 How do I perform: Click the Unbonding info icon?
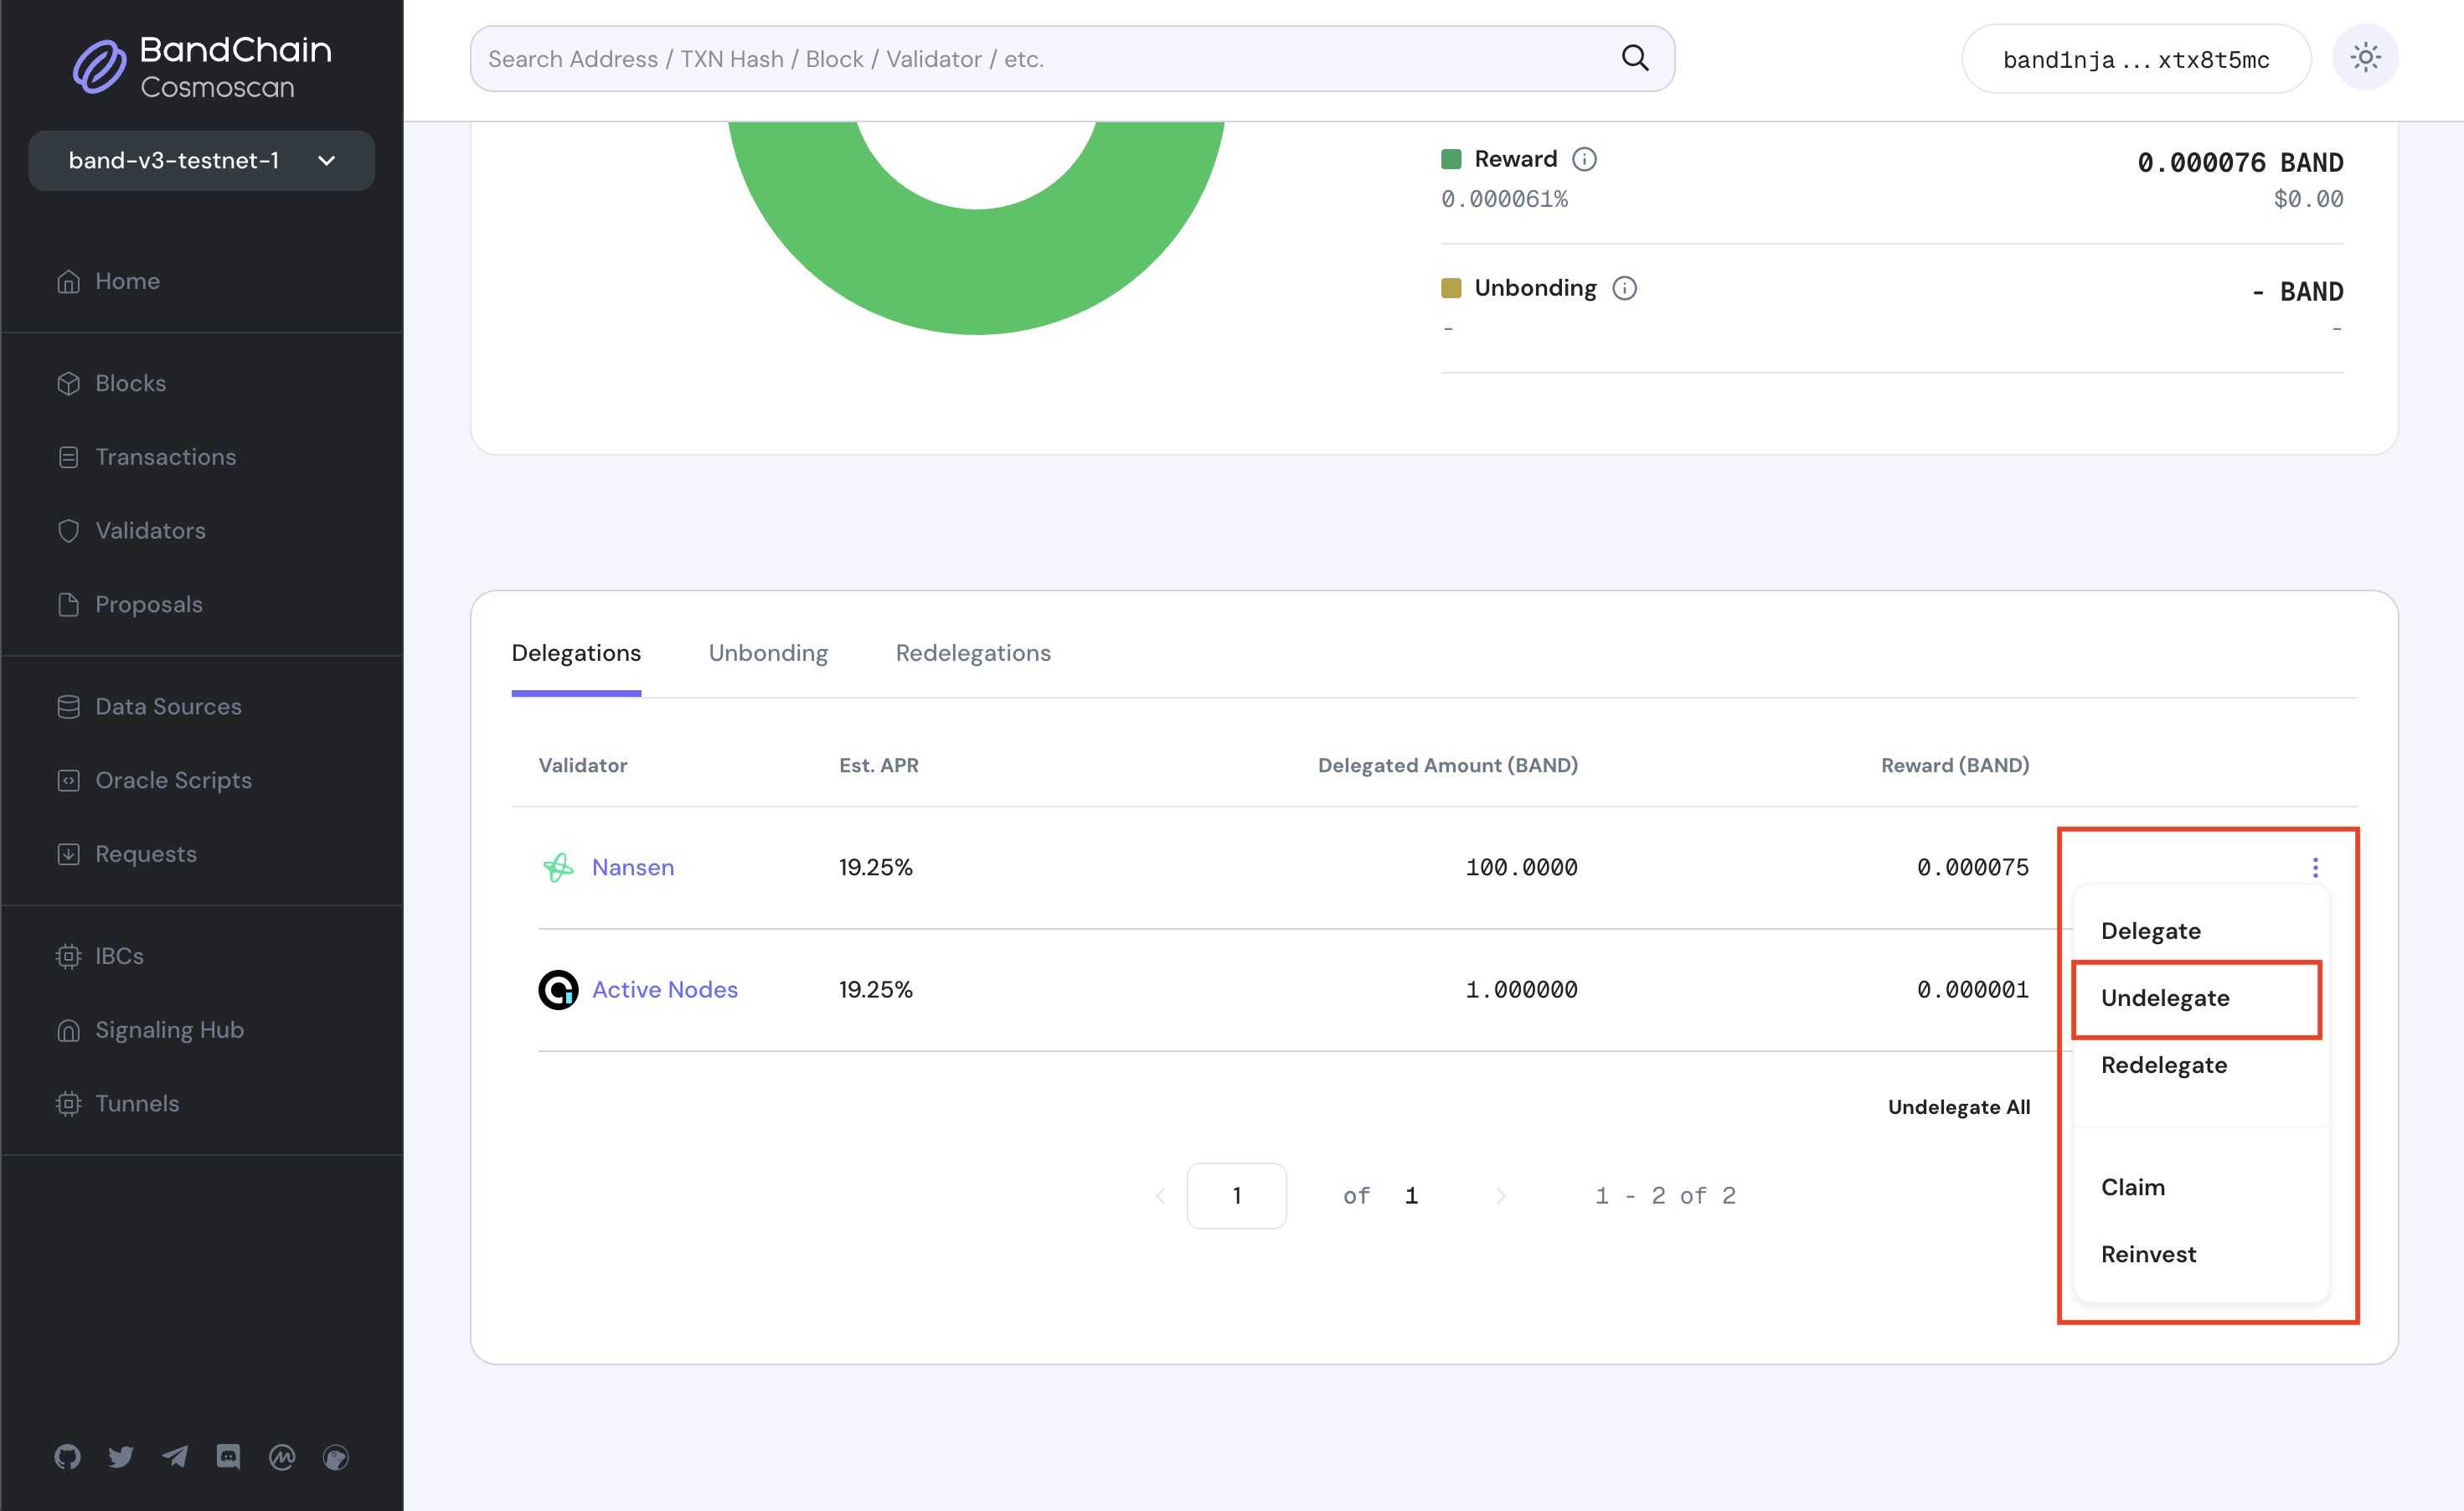pyautogui.click(x=1624, y=288)
